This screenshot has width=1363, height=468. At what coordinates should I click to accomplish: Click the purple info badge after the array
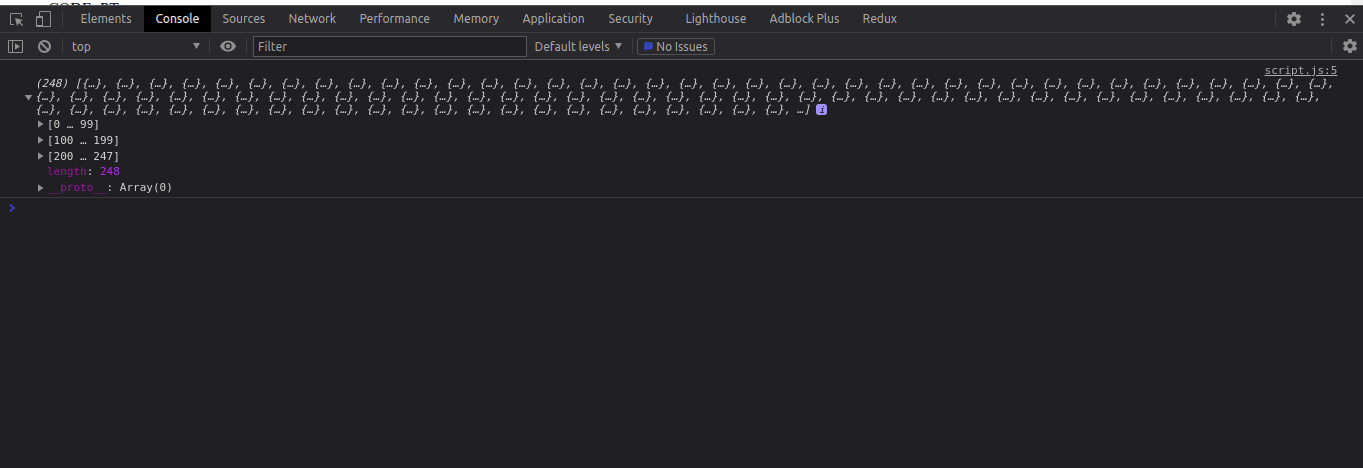[x=821, y=109]
